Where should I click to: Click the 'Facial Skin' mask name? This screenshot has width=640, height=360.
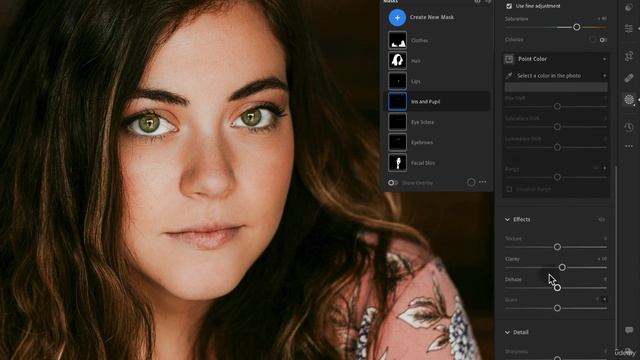coord(423,163)
